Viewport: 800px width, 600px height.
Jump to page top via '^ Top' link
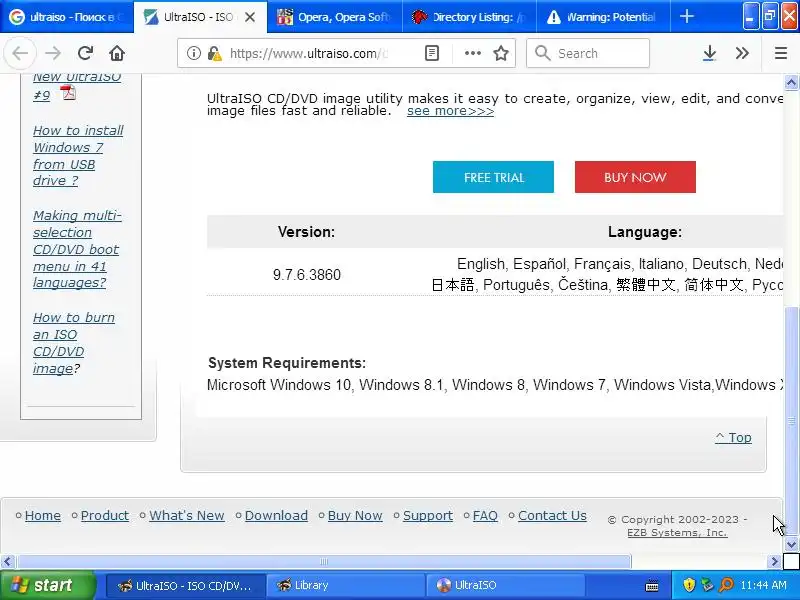(733, 437)
